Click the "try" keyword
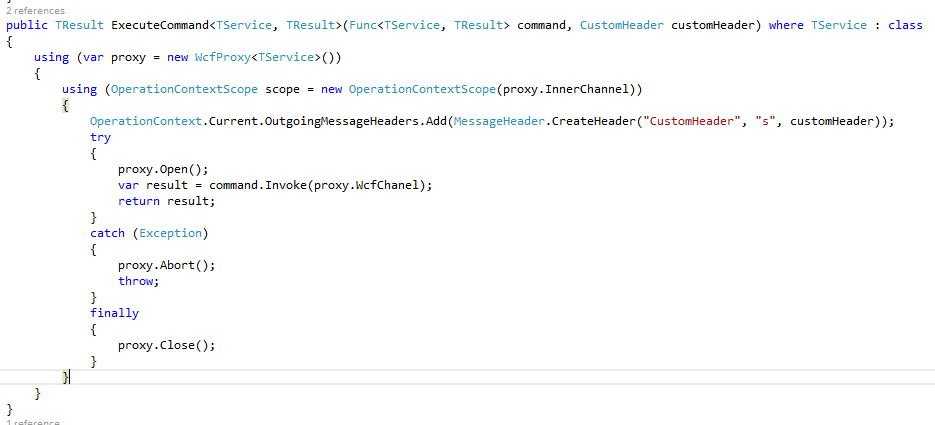935x425 pixels. [100, 137]
